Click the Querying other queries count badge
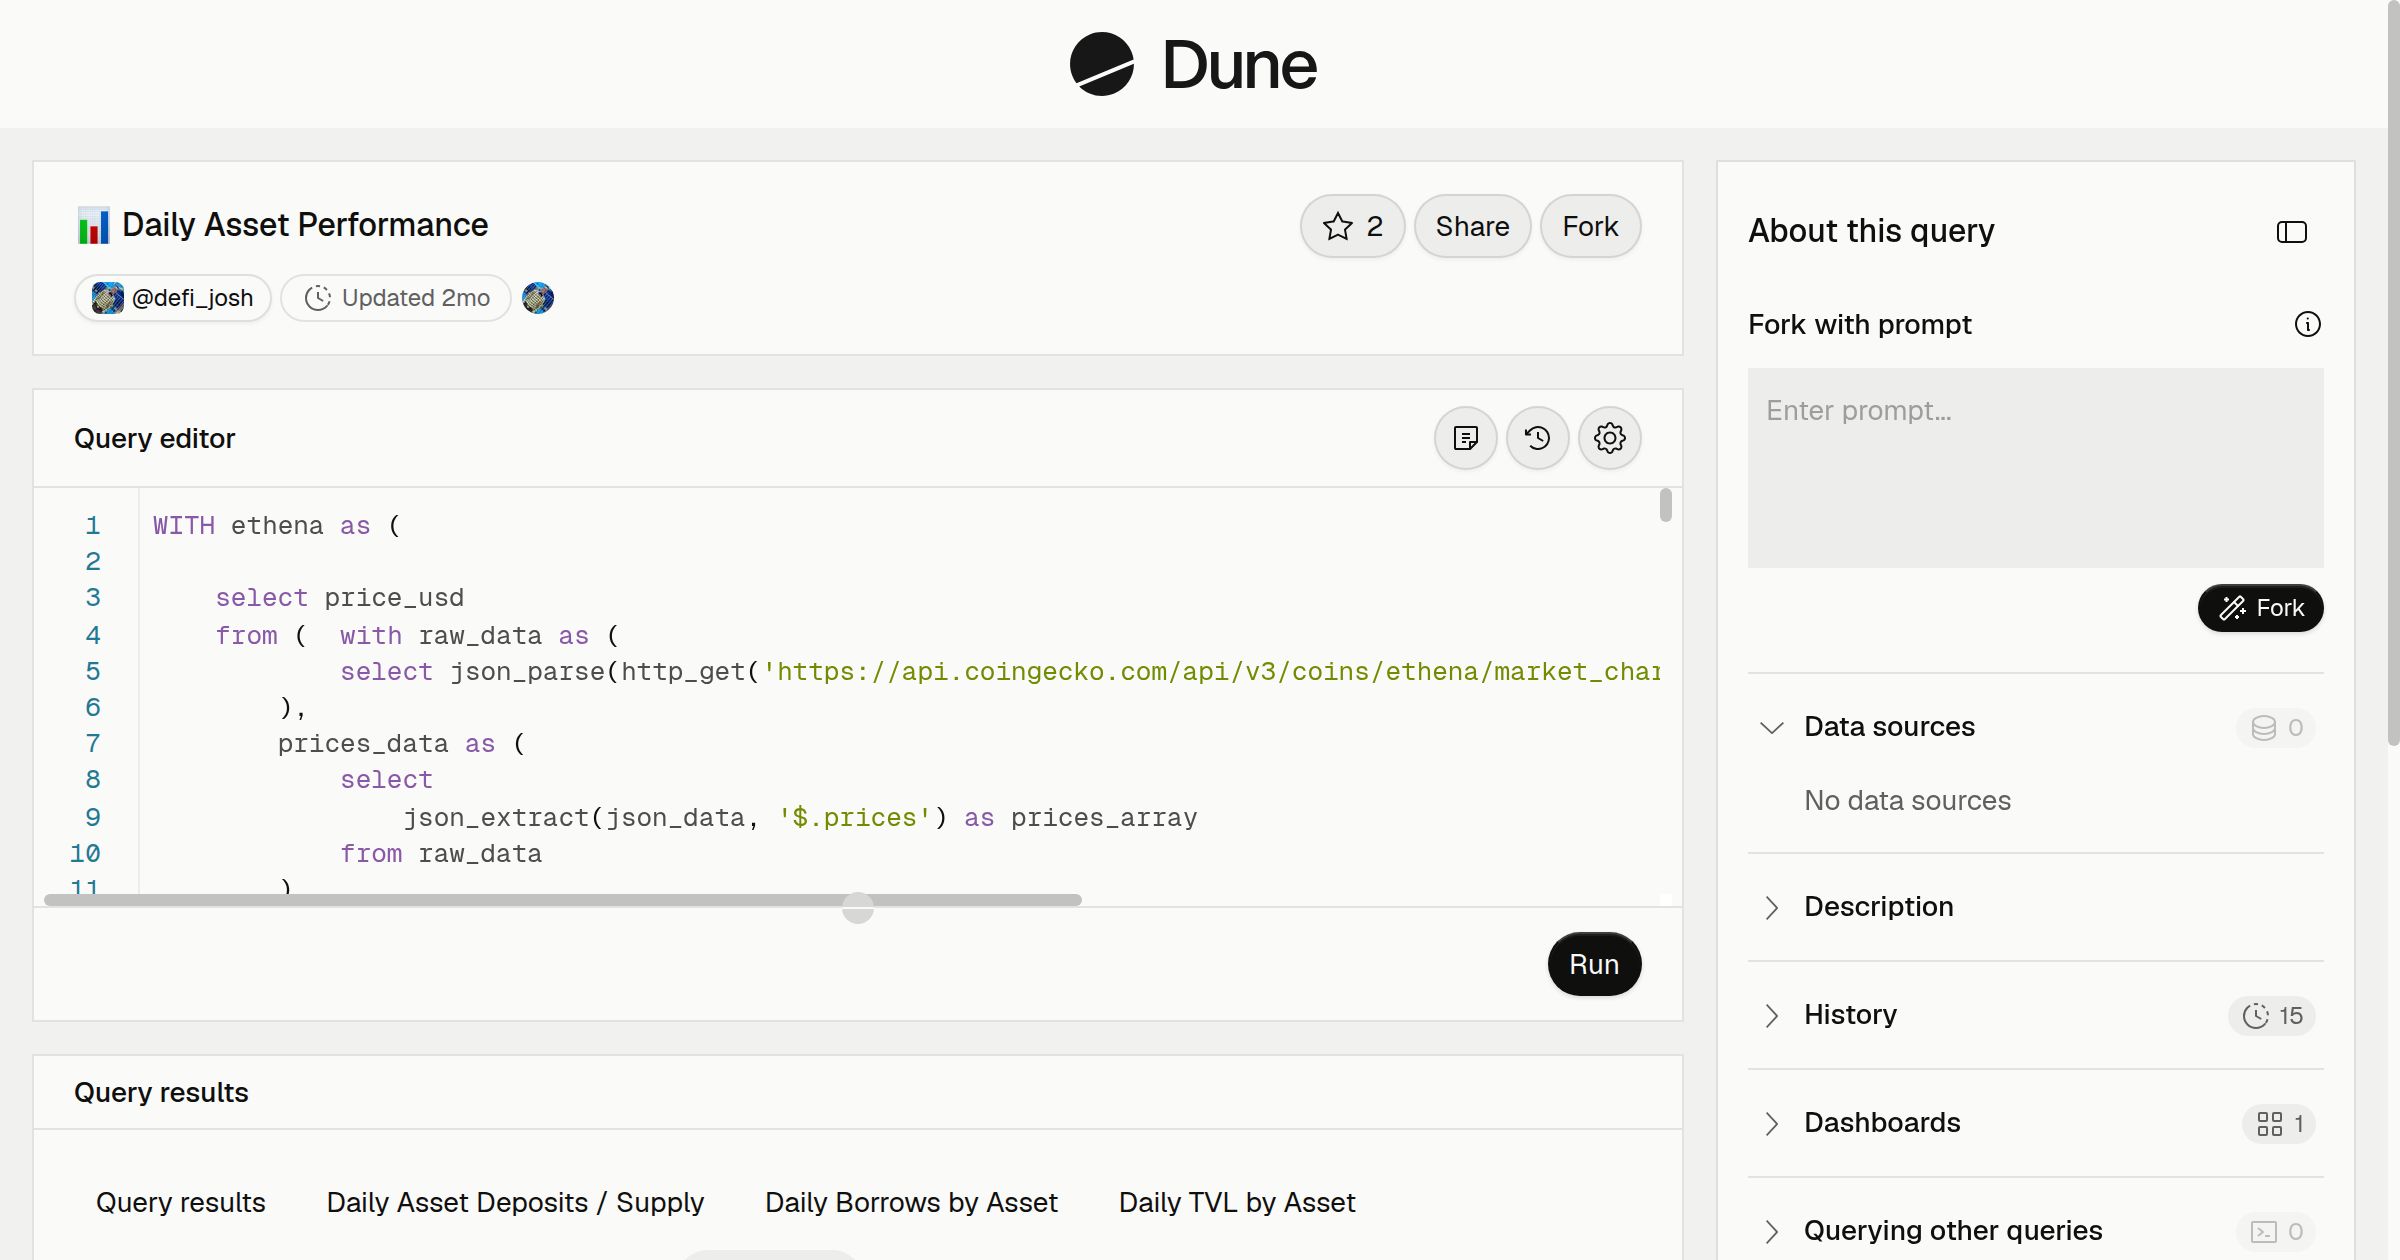Screen dimensions: 2400x1260 (2276, 1232)
